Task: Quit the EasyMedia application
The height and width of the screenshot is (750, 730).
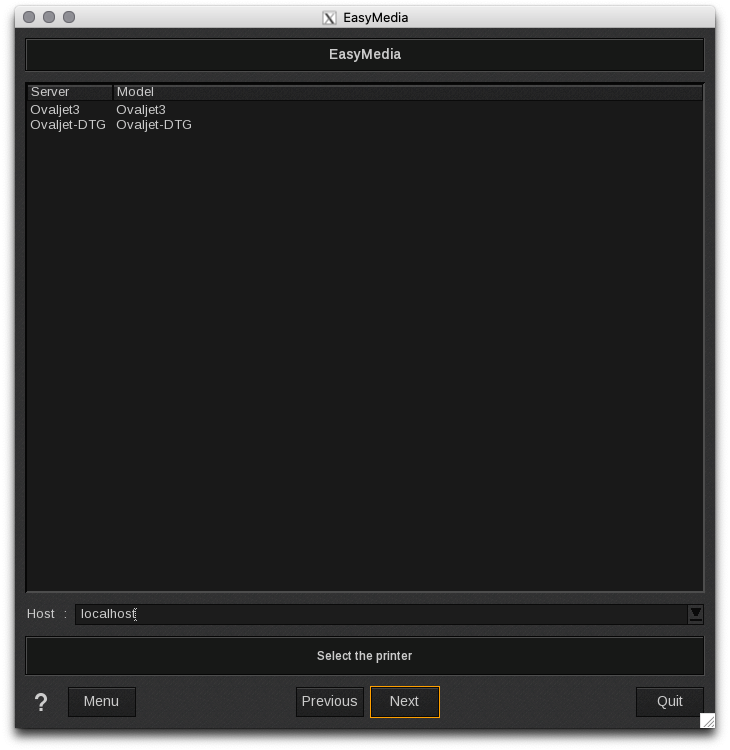Action: 669,702
